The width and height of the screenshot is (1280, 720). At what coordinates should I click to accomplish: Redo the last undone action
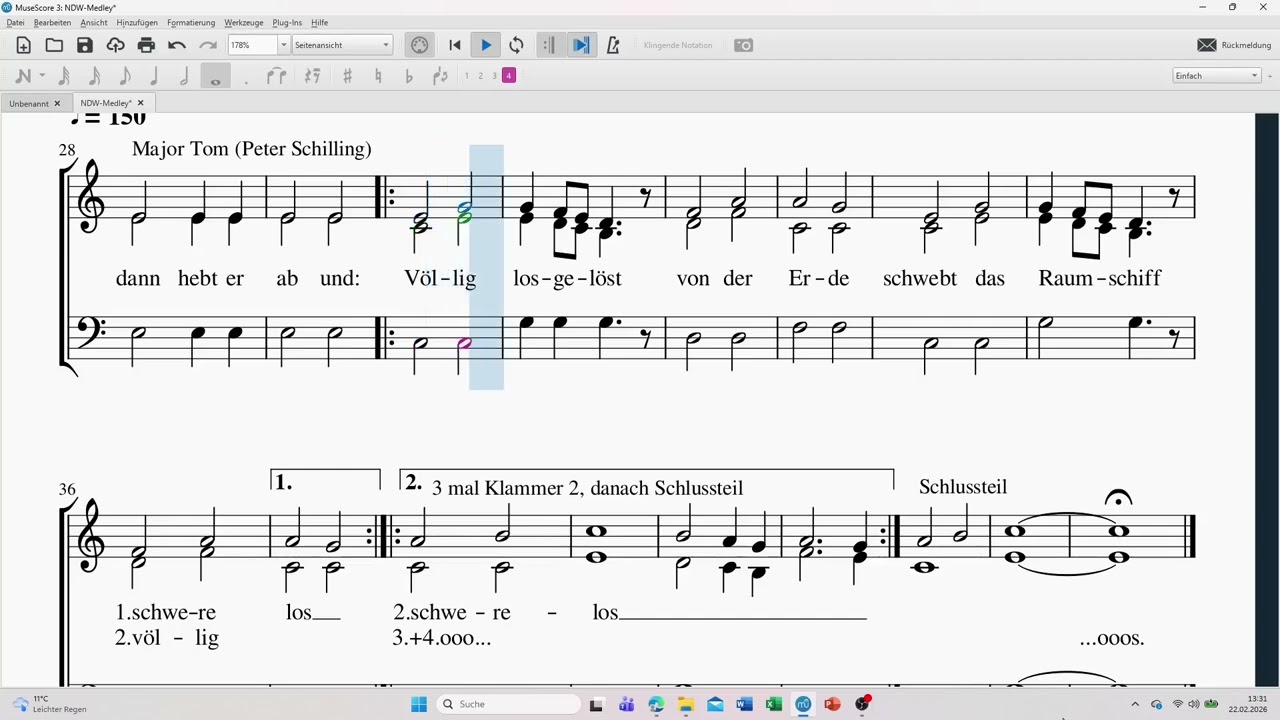[208, 45]
